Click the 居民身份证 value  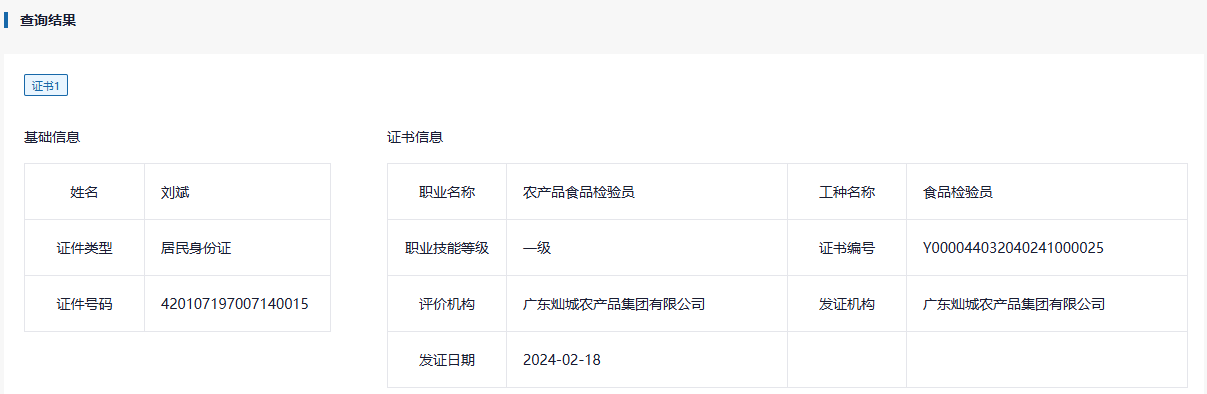(x=196, y=248)
